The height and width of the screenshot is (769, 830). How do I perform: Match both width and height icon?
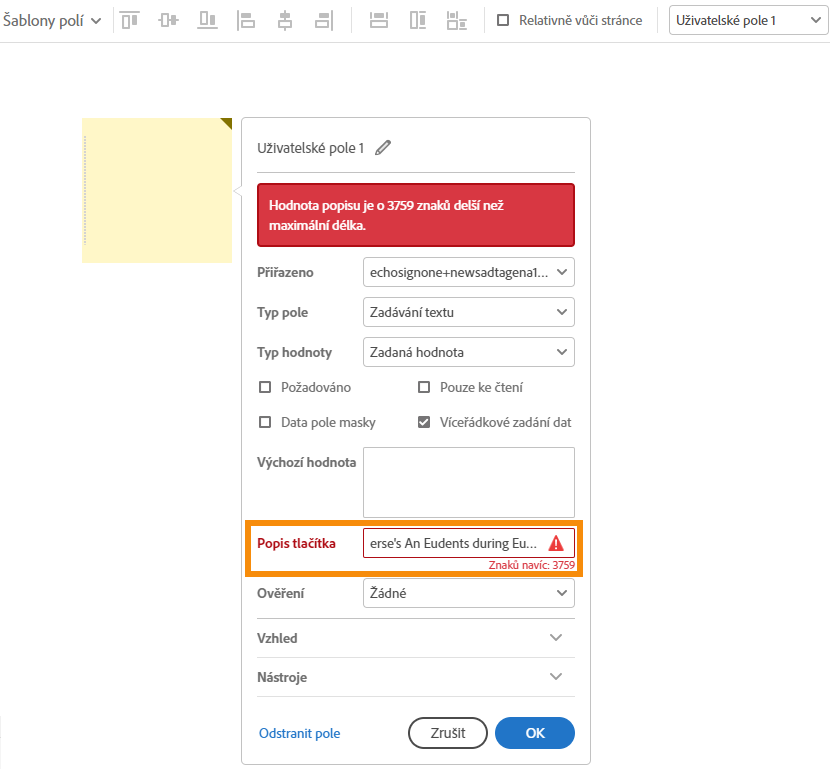[x=456, y=21]
